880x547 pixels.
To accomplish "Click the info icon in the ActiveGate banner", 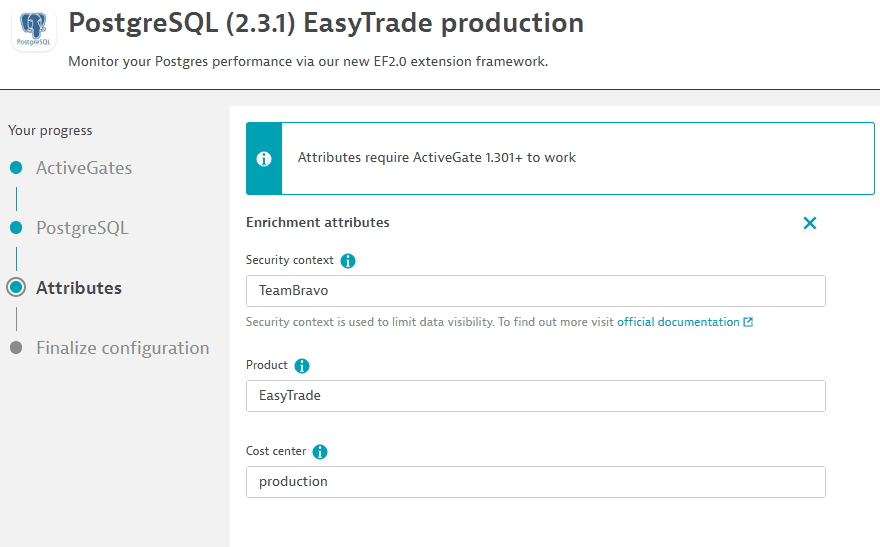I will pos(264,159).
